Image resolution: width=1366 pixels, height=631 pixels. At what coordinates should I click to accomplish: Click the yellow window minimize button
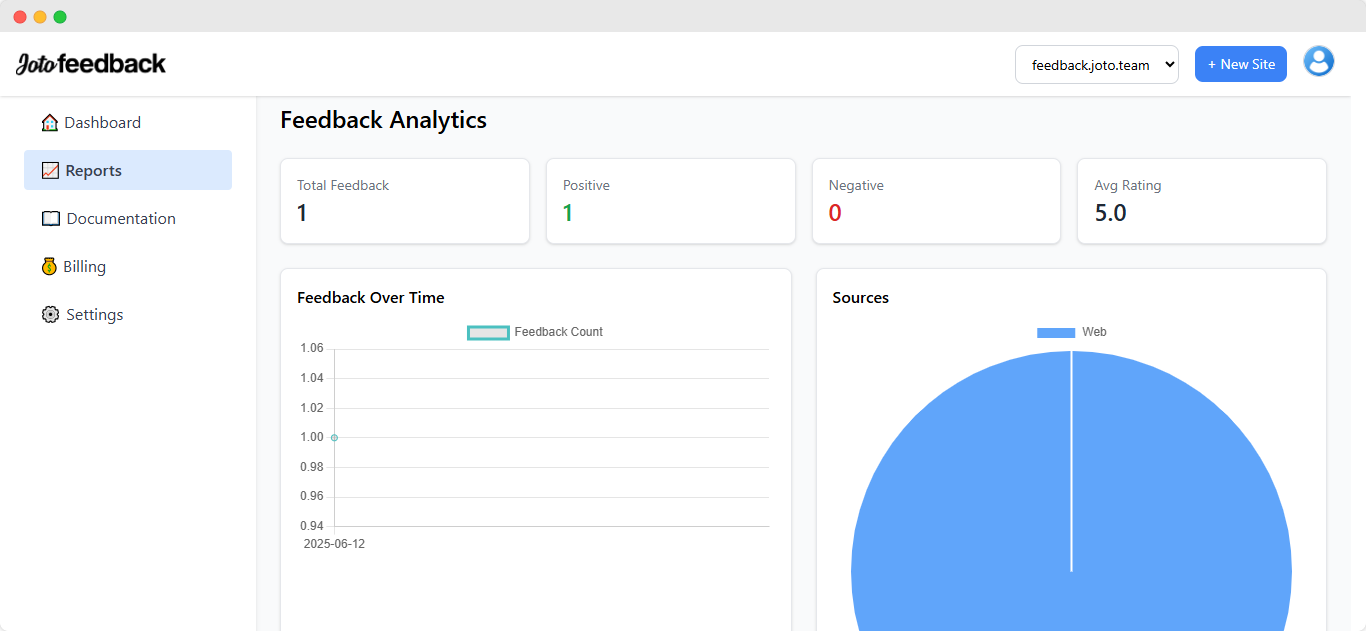[x=40, y=17]
